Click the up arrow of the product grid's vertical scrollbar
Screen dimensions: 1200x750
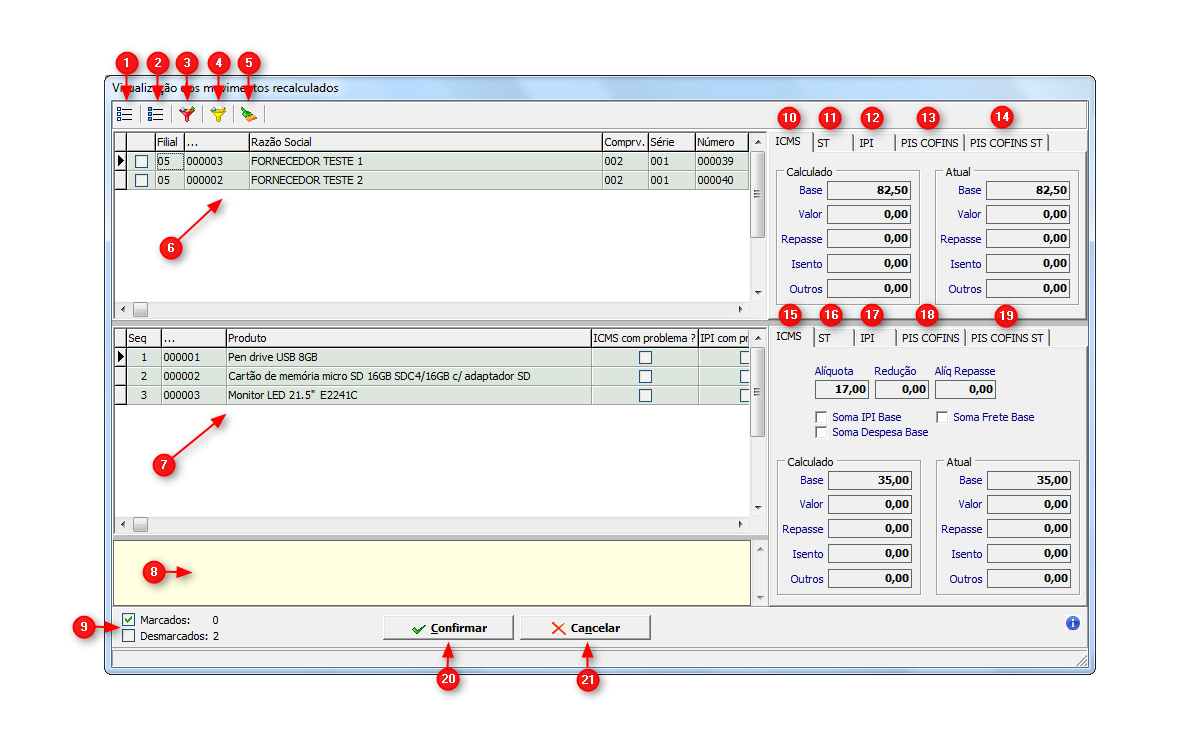point(758,337)
